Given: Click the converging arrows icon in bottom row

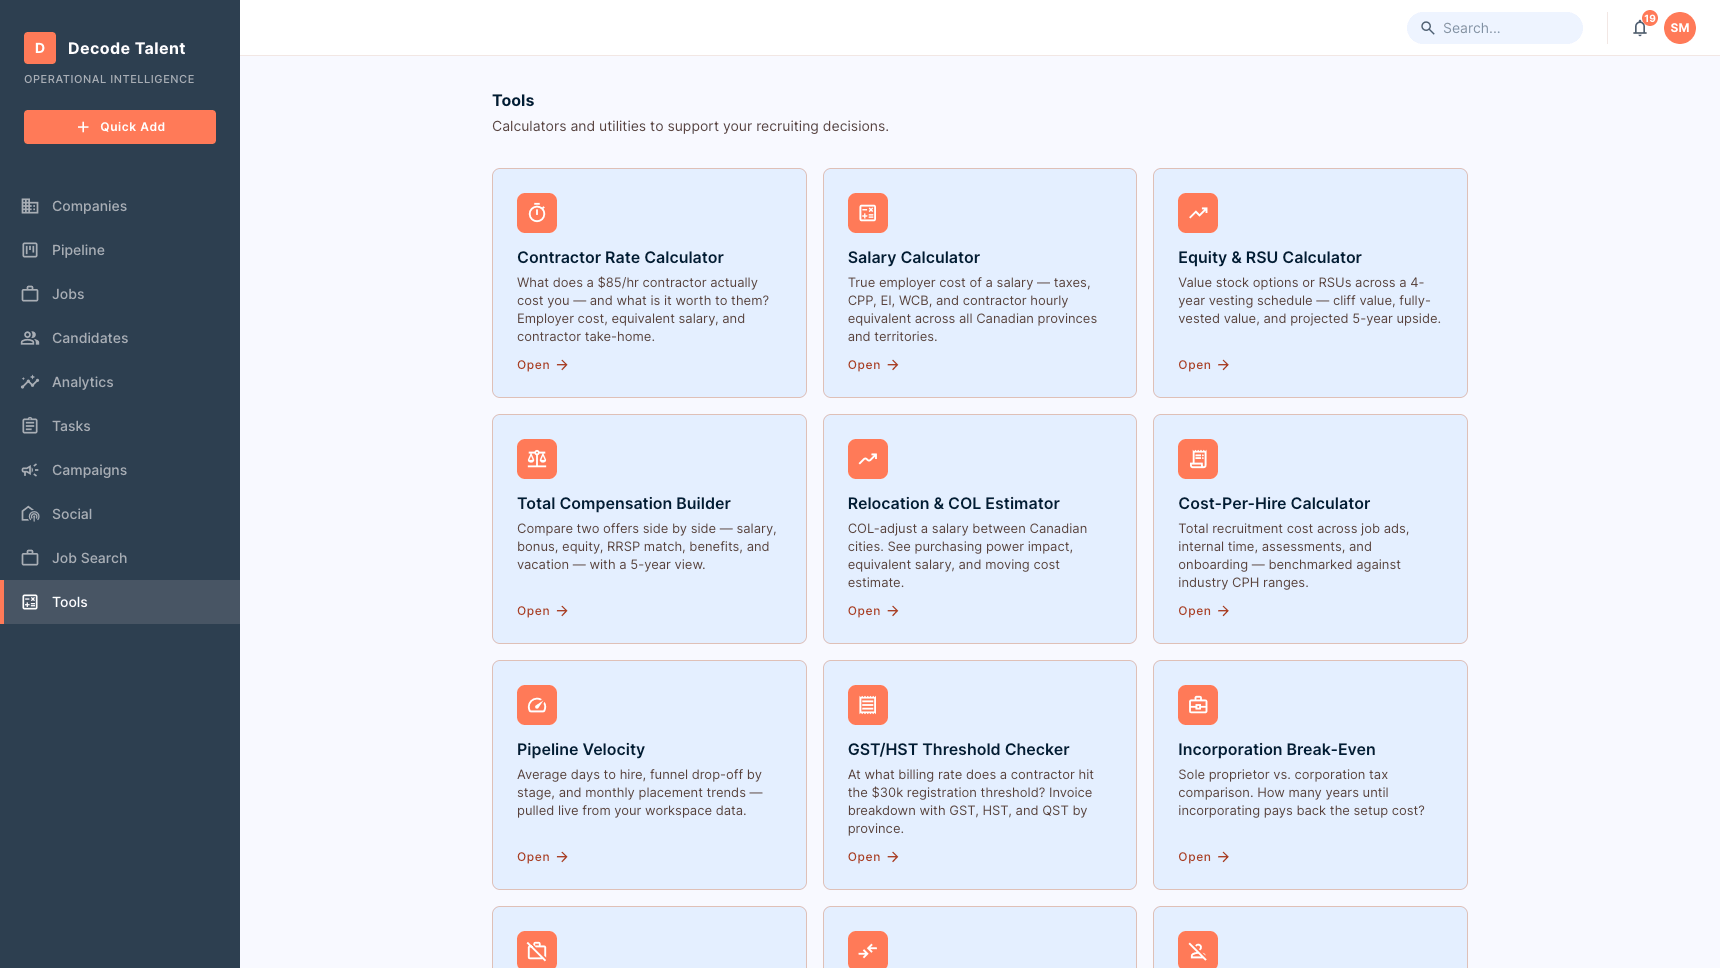Looking at the screenshot, I should pos(868,950).
